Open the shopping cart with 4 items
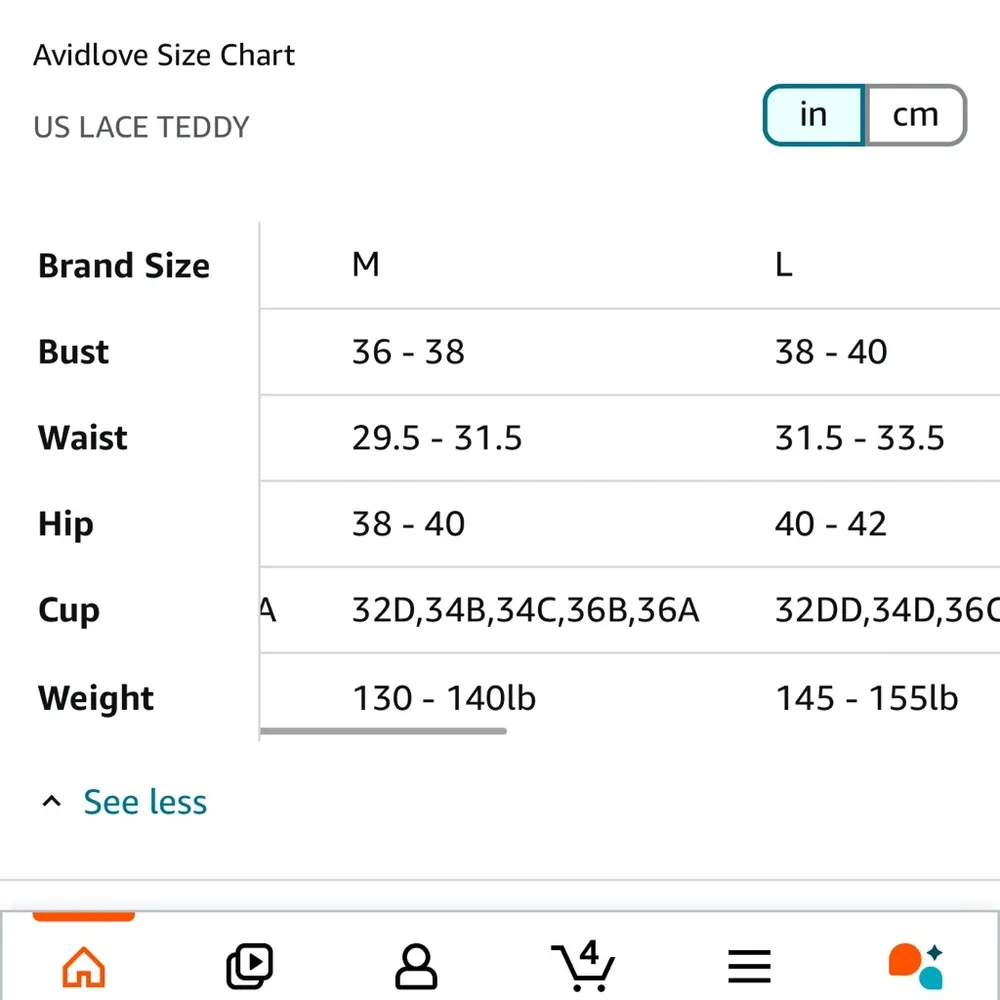Image resolution: width=1000 pixels, height=1000 pixels. (583, 966)
